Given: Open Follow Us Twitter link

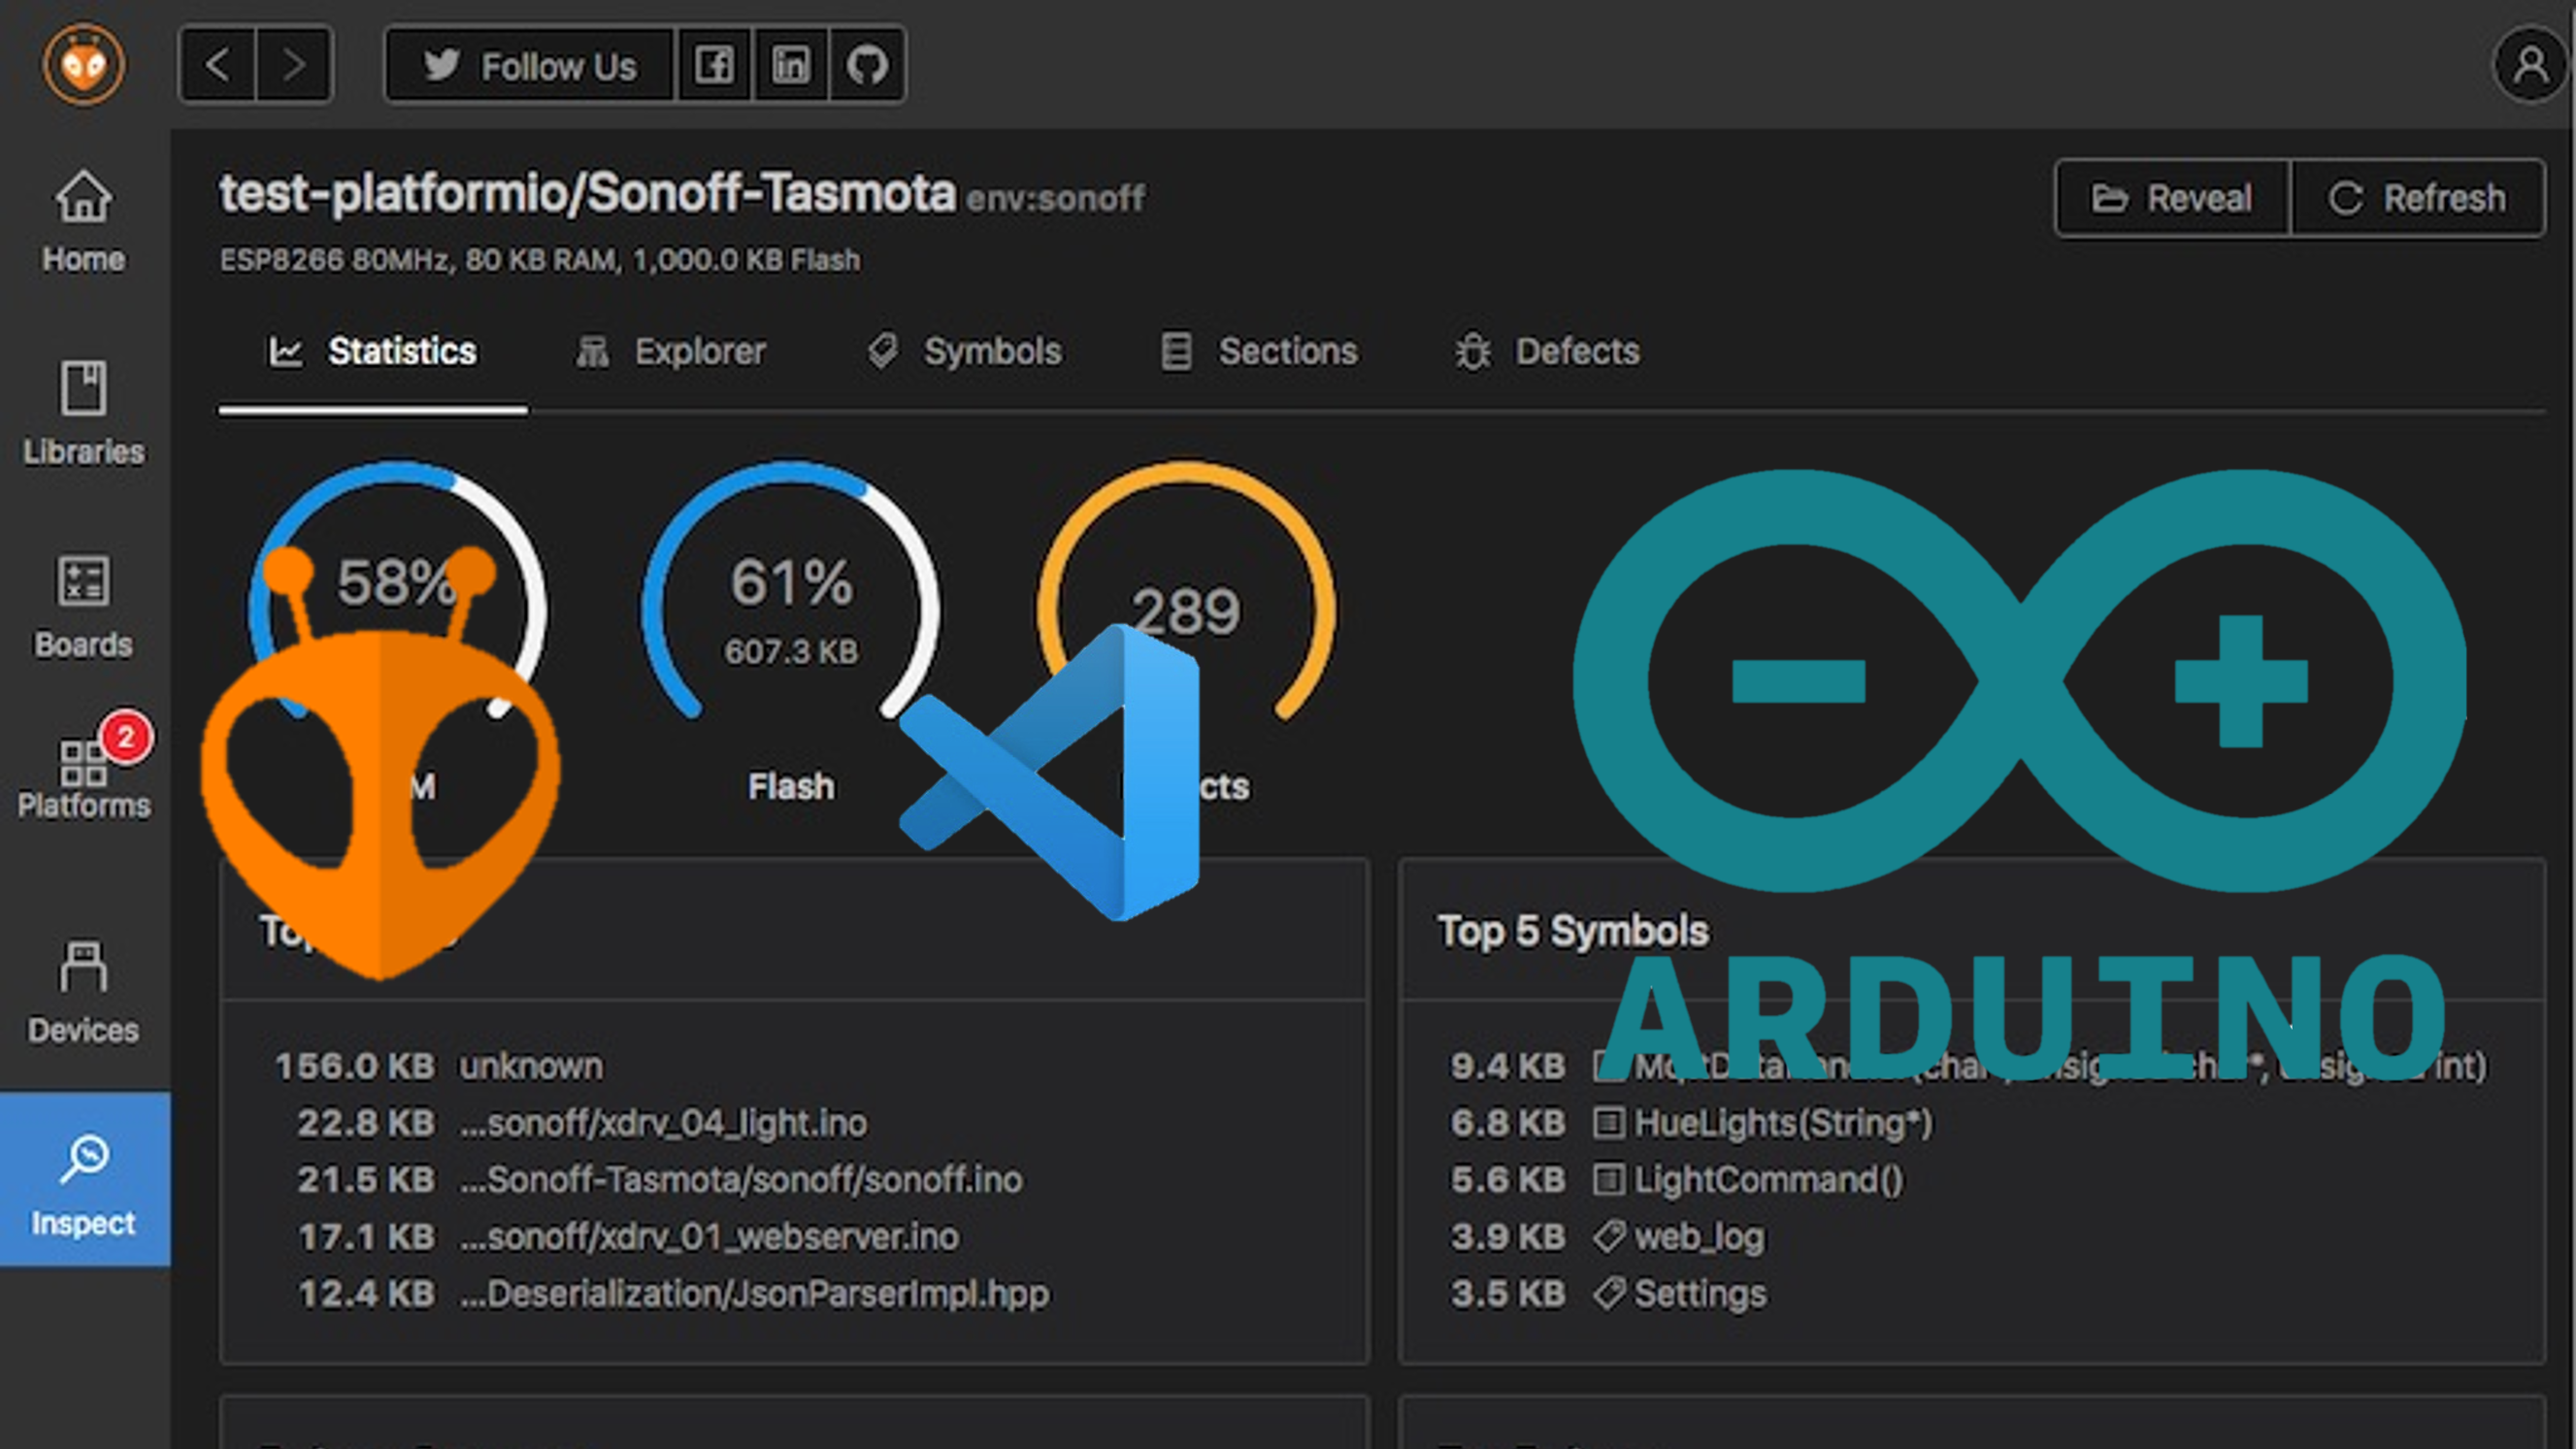Looking at the screenshot, I should (x=530, y=66).
